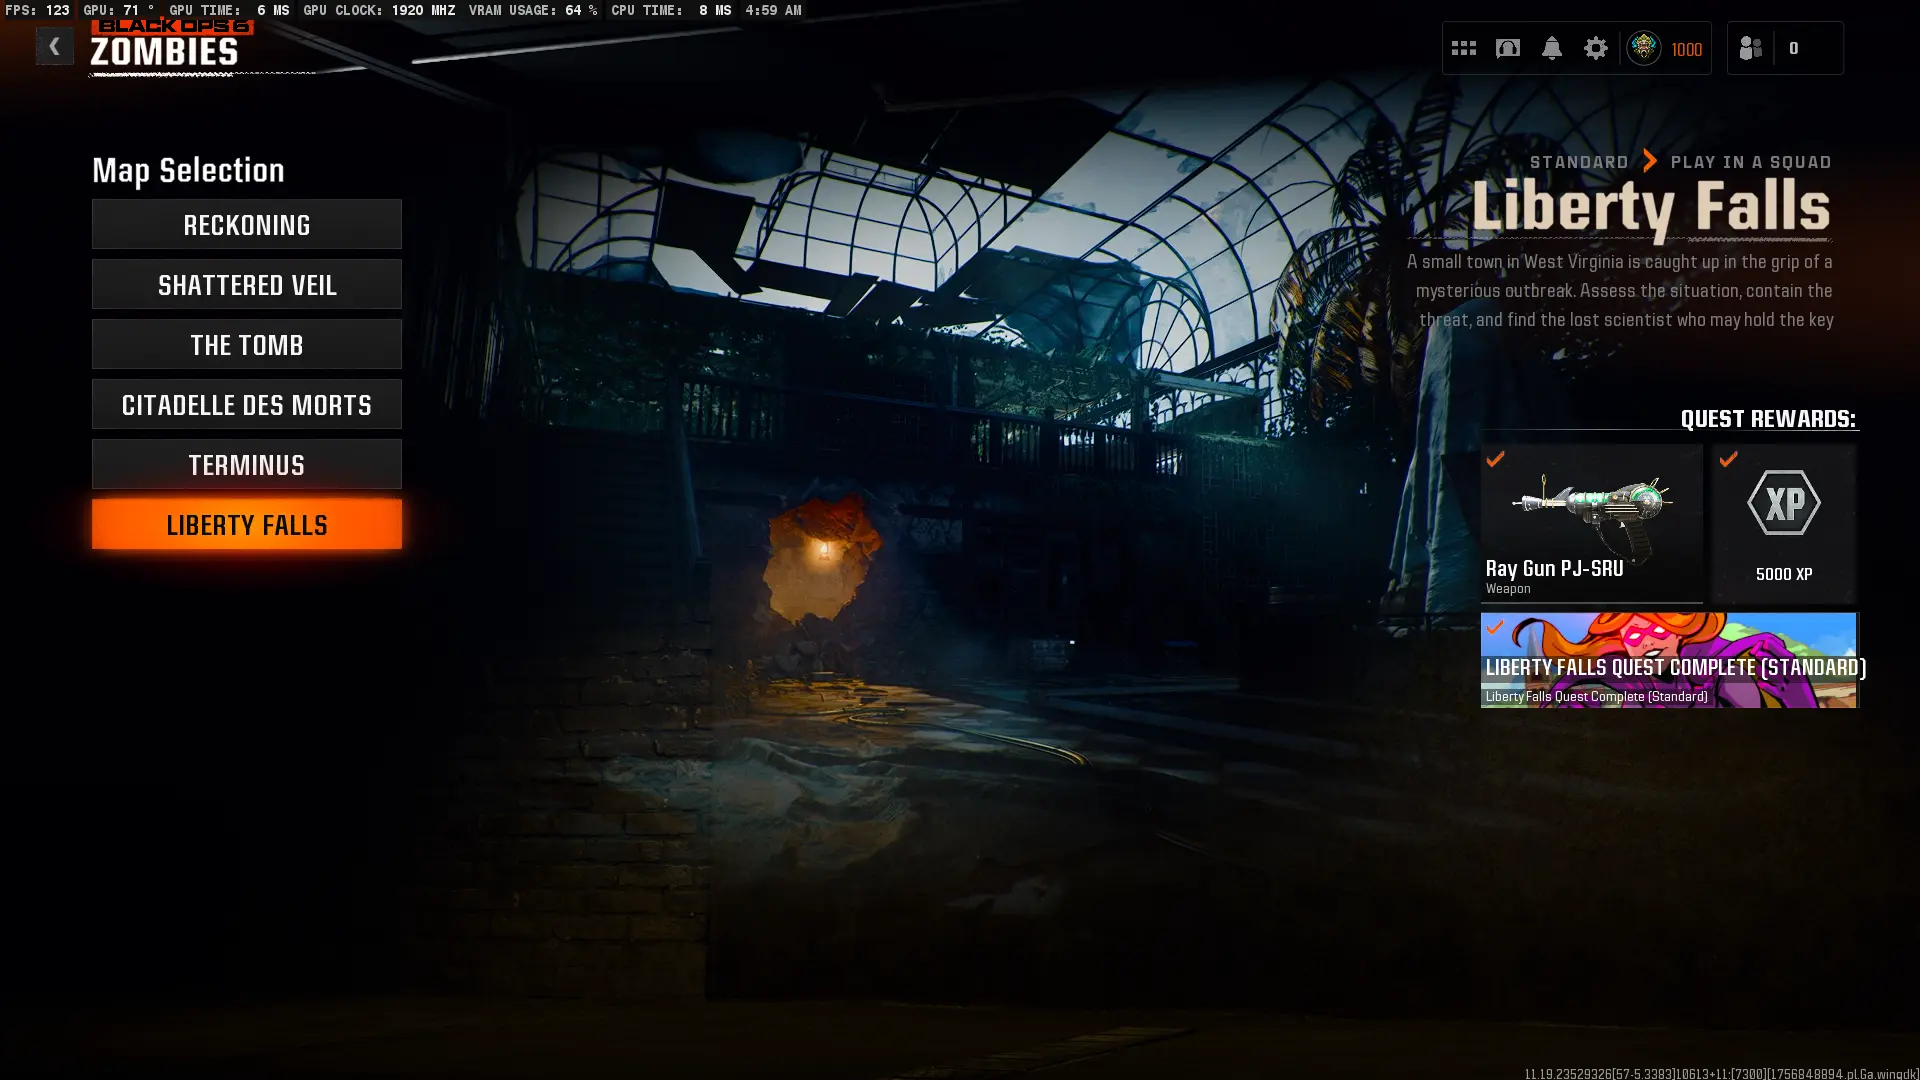This screenshot has height=1080, width=1920.
Task: Click checkmark on 5000 XP reward
Action: [1728, 459]
